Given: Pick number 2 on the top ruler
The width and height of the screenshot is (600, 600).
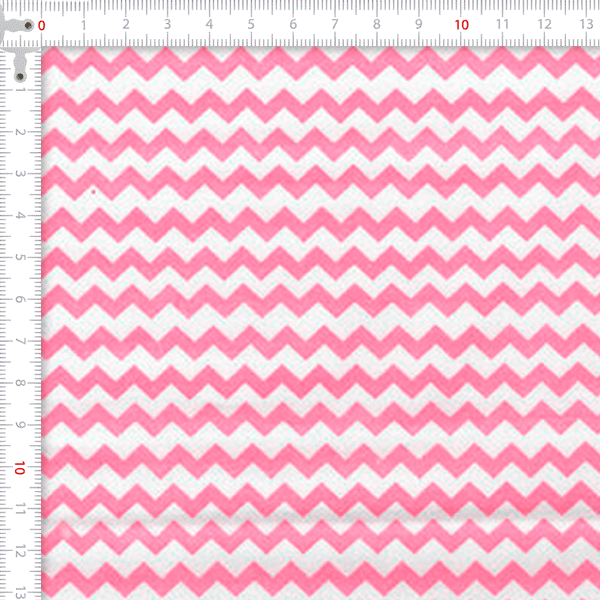Looking at the screenshot, I should (124, 23).
